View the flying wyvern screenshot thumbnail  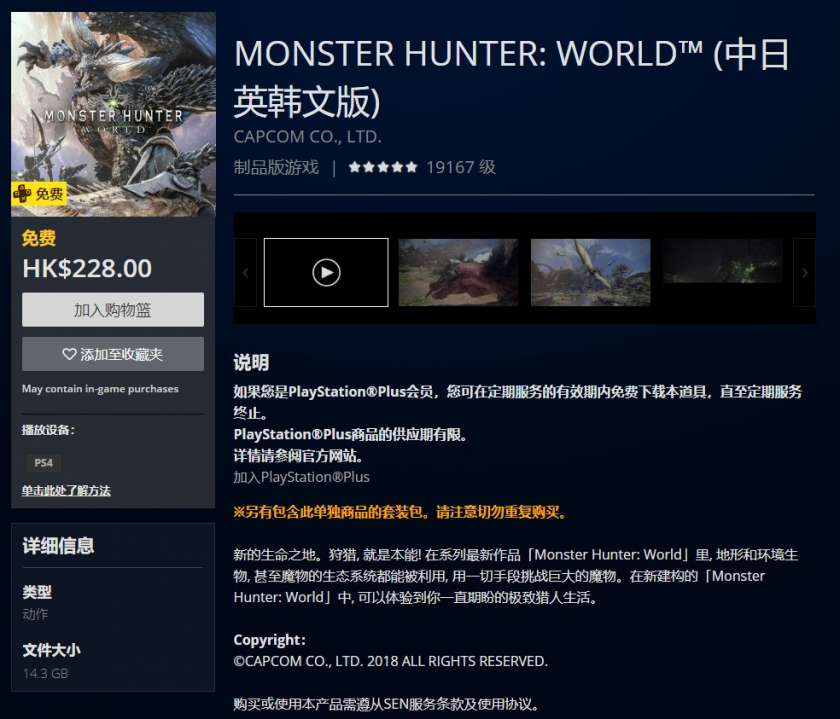click(590, 272)
